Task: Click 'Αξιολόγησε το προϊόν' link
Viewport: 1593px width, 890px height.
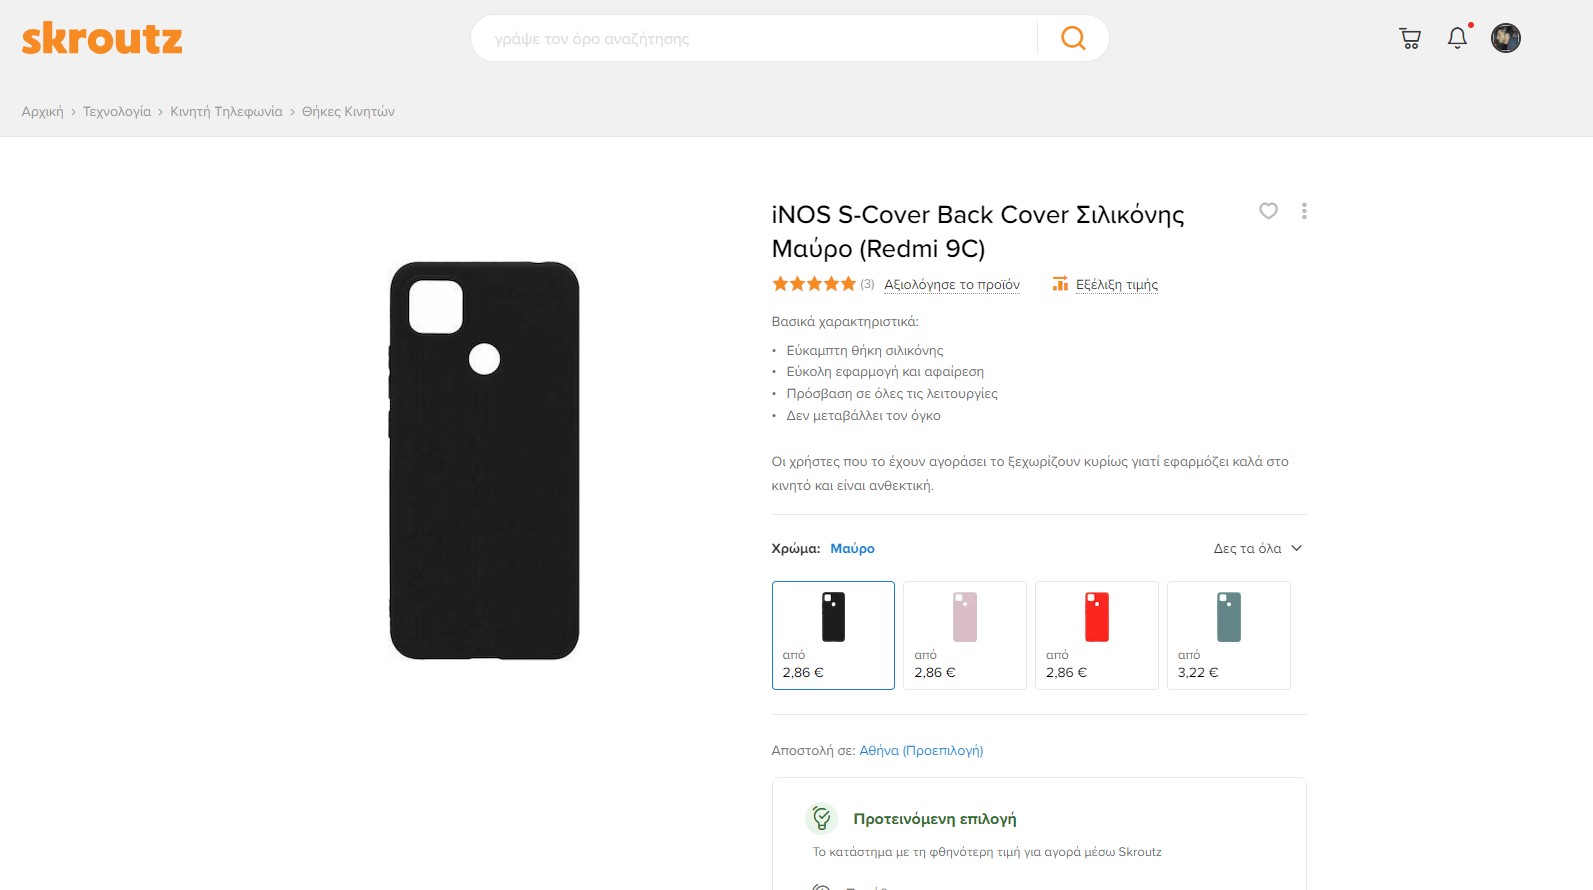Action: click(952, 284)
